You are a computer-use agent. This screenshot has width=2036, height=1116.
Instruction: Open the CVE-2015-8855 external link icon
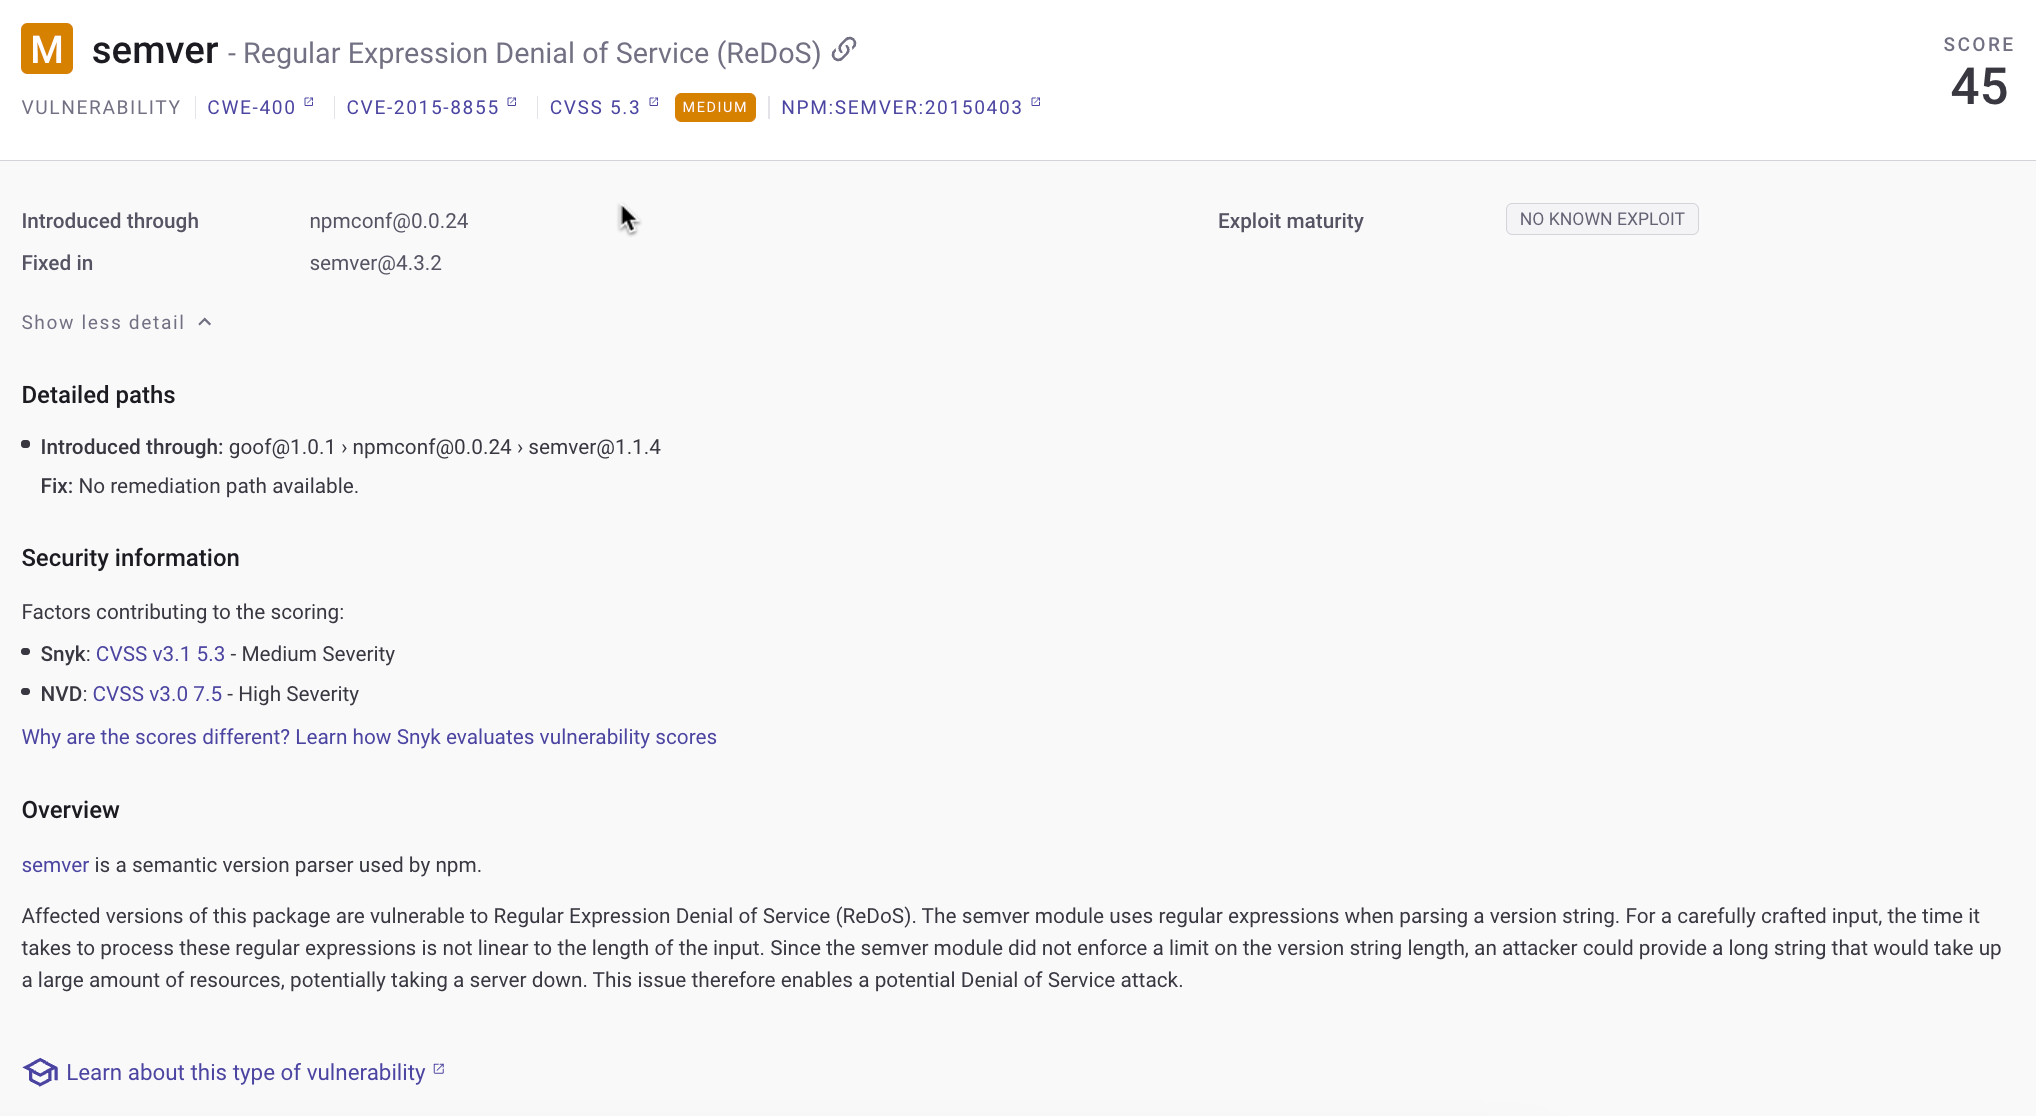tap(512, 102)
